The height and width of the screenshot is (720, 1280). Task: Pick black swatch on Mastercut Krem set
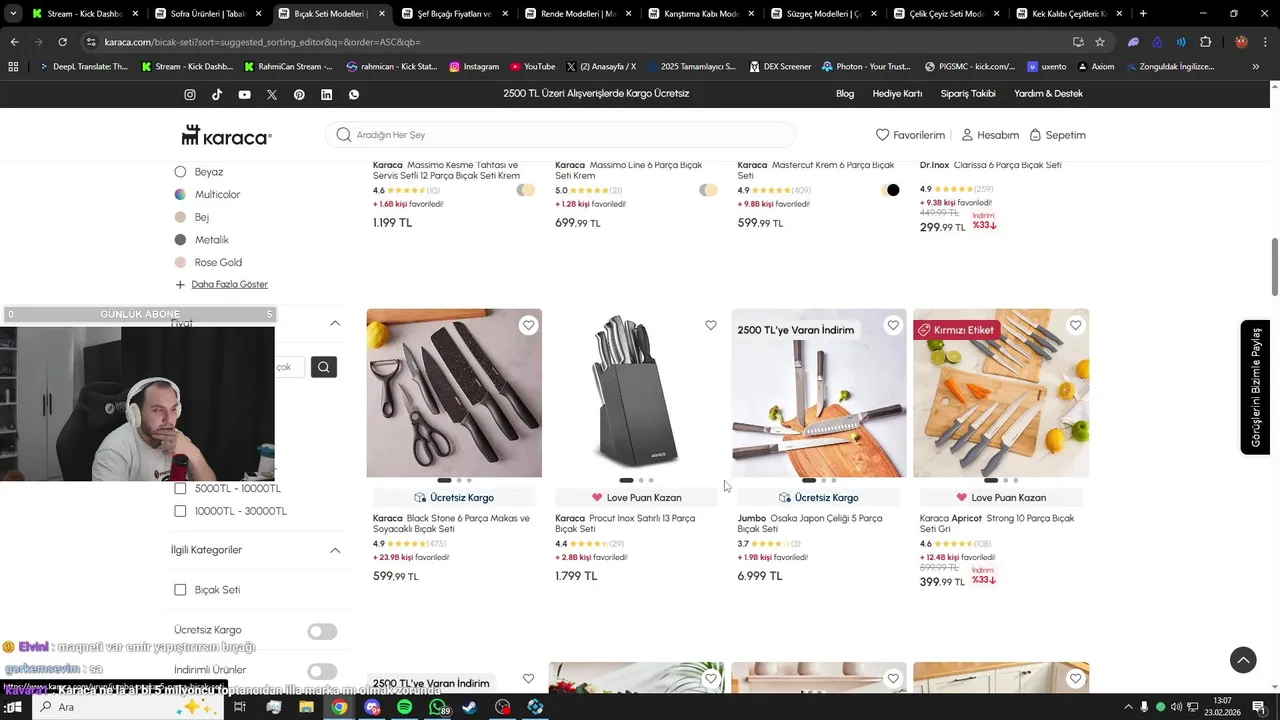click(x=893, y=190)
